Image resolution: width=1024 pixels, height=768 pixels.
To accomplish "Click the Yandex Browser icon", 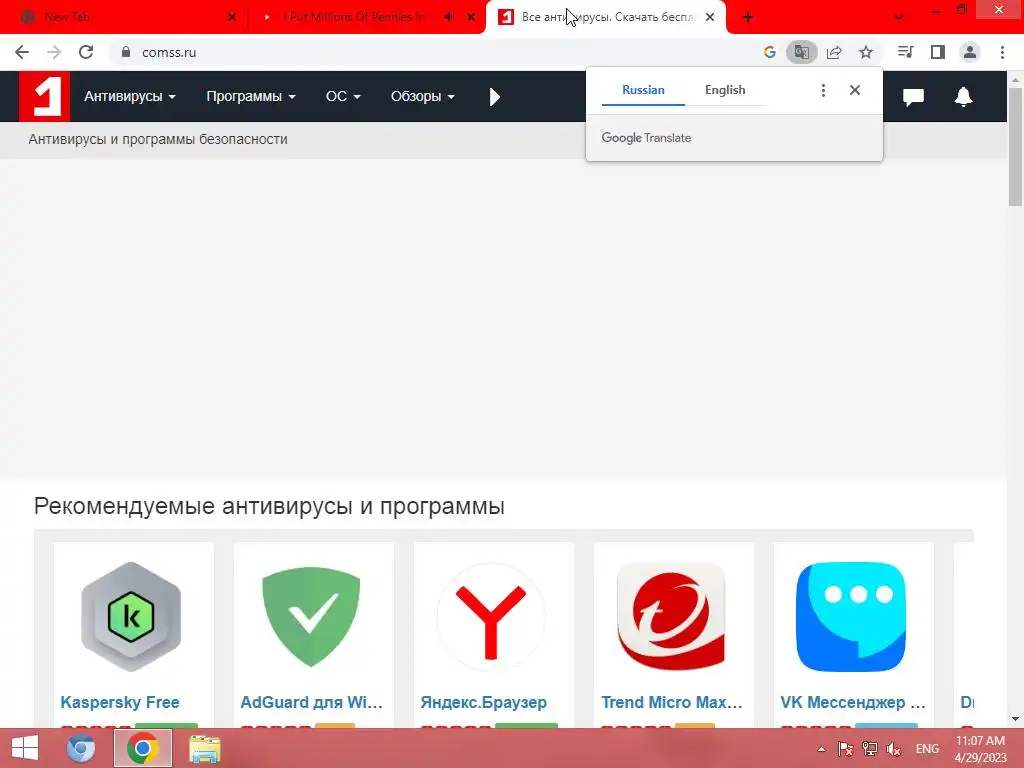I will 491,617.
